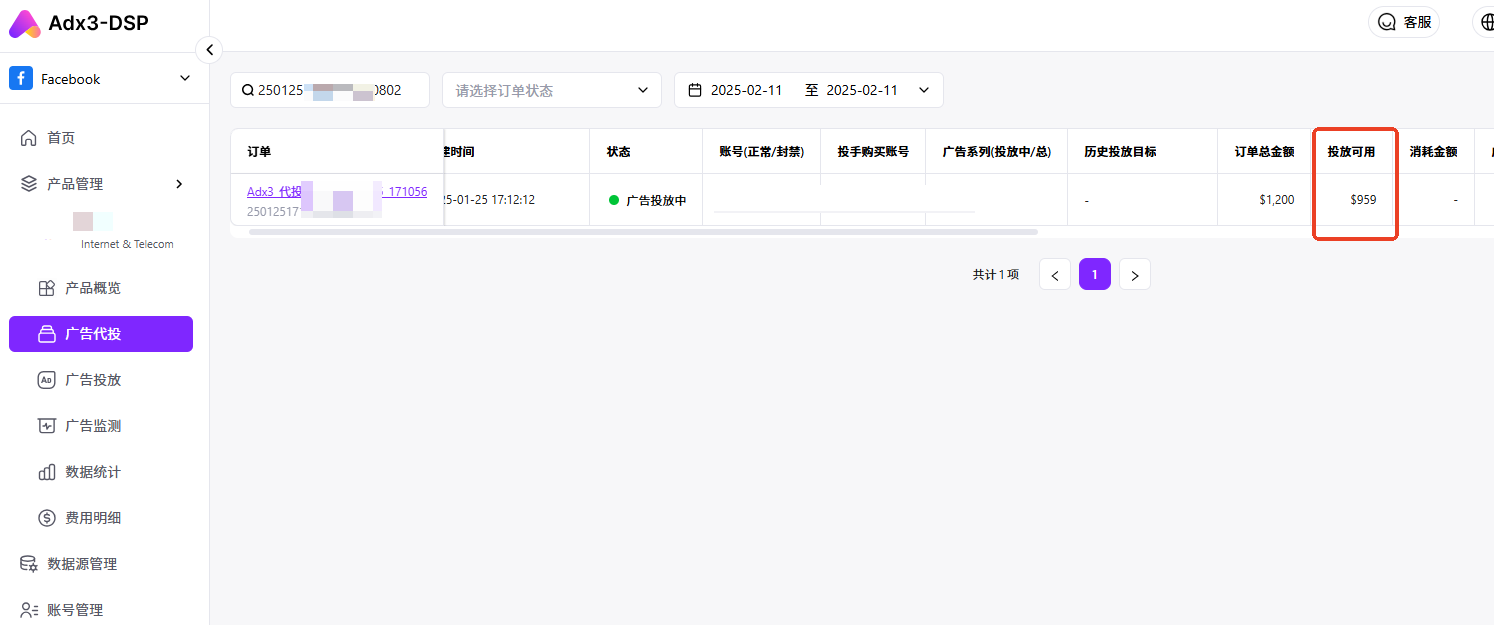Click the calendar icon in date range

[695, 90]
